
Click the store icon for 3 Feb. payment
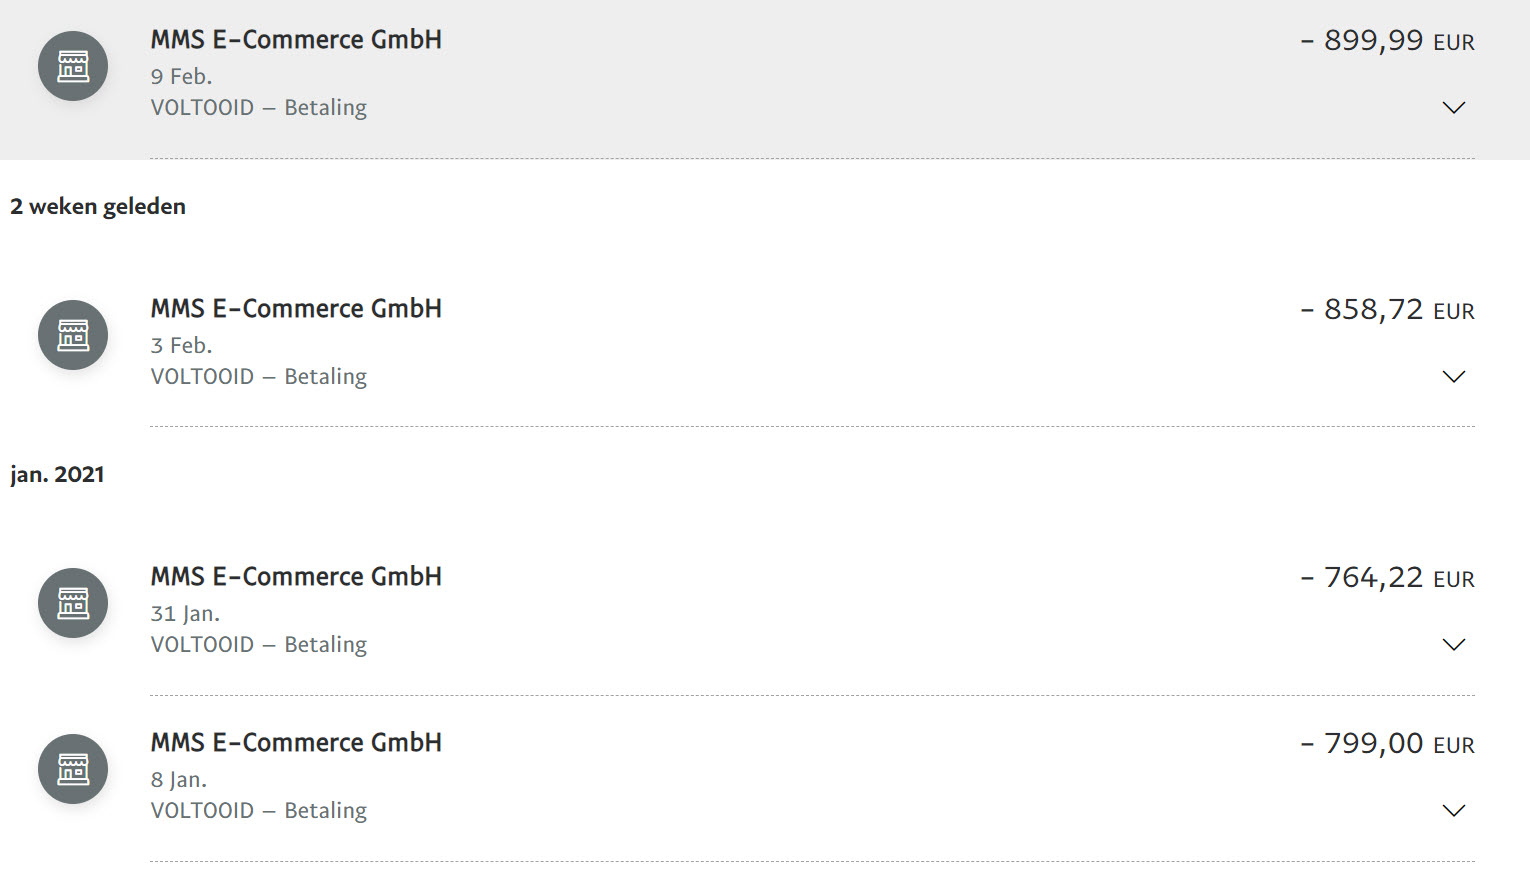tap(73, 335)
